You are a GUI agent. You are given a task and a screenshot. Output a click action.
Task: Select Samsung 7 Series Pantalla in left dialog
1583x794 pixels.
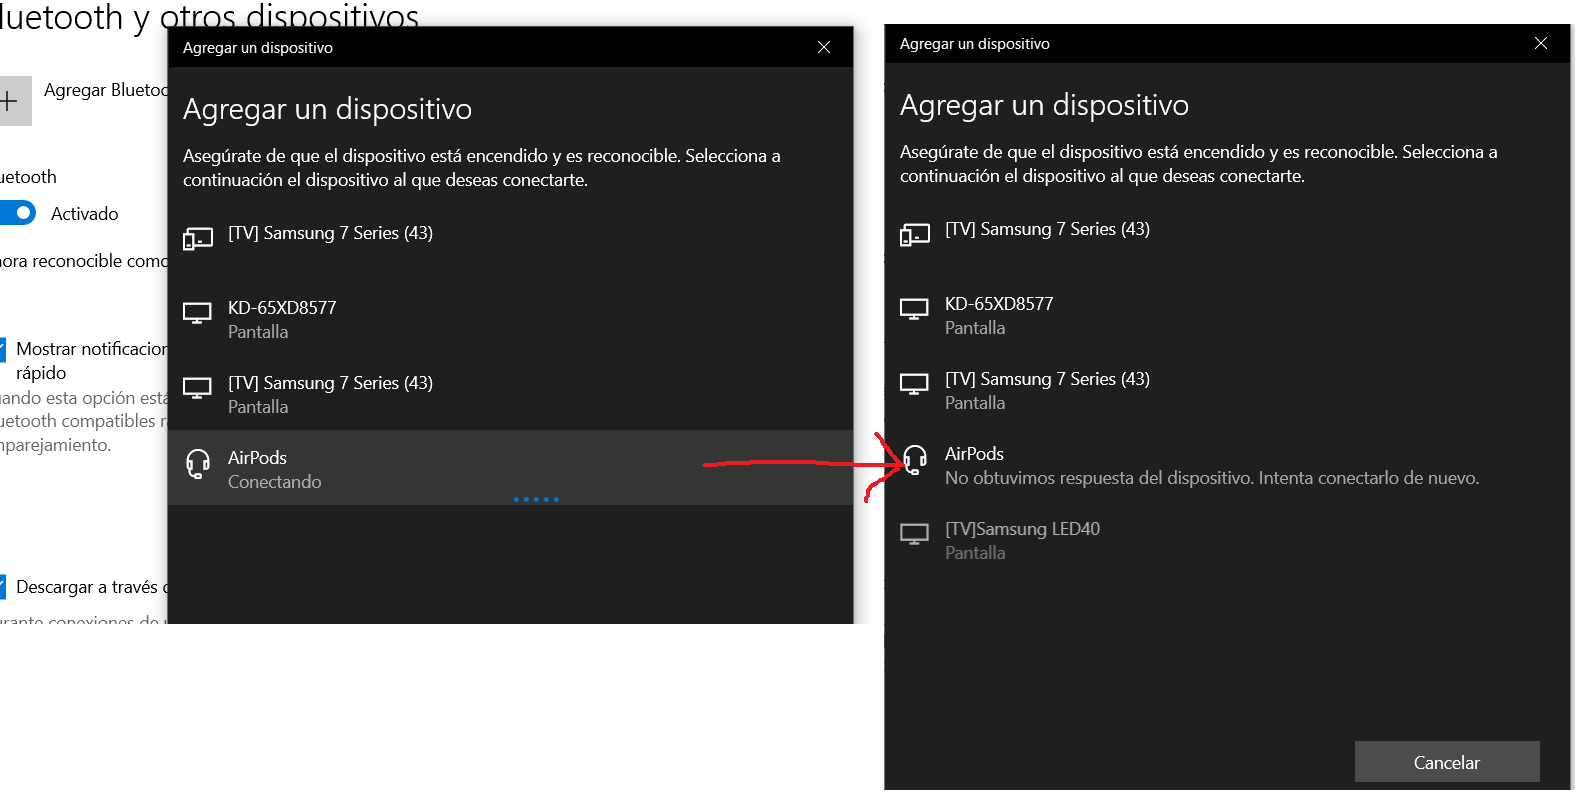click(510, 394)
